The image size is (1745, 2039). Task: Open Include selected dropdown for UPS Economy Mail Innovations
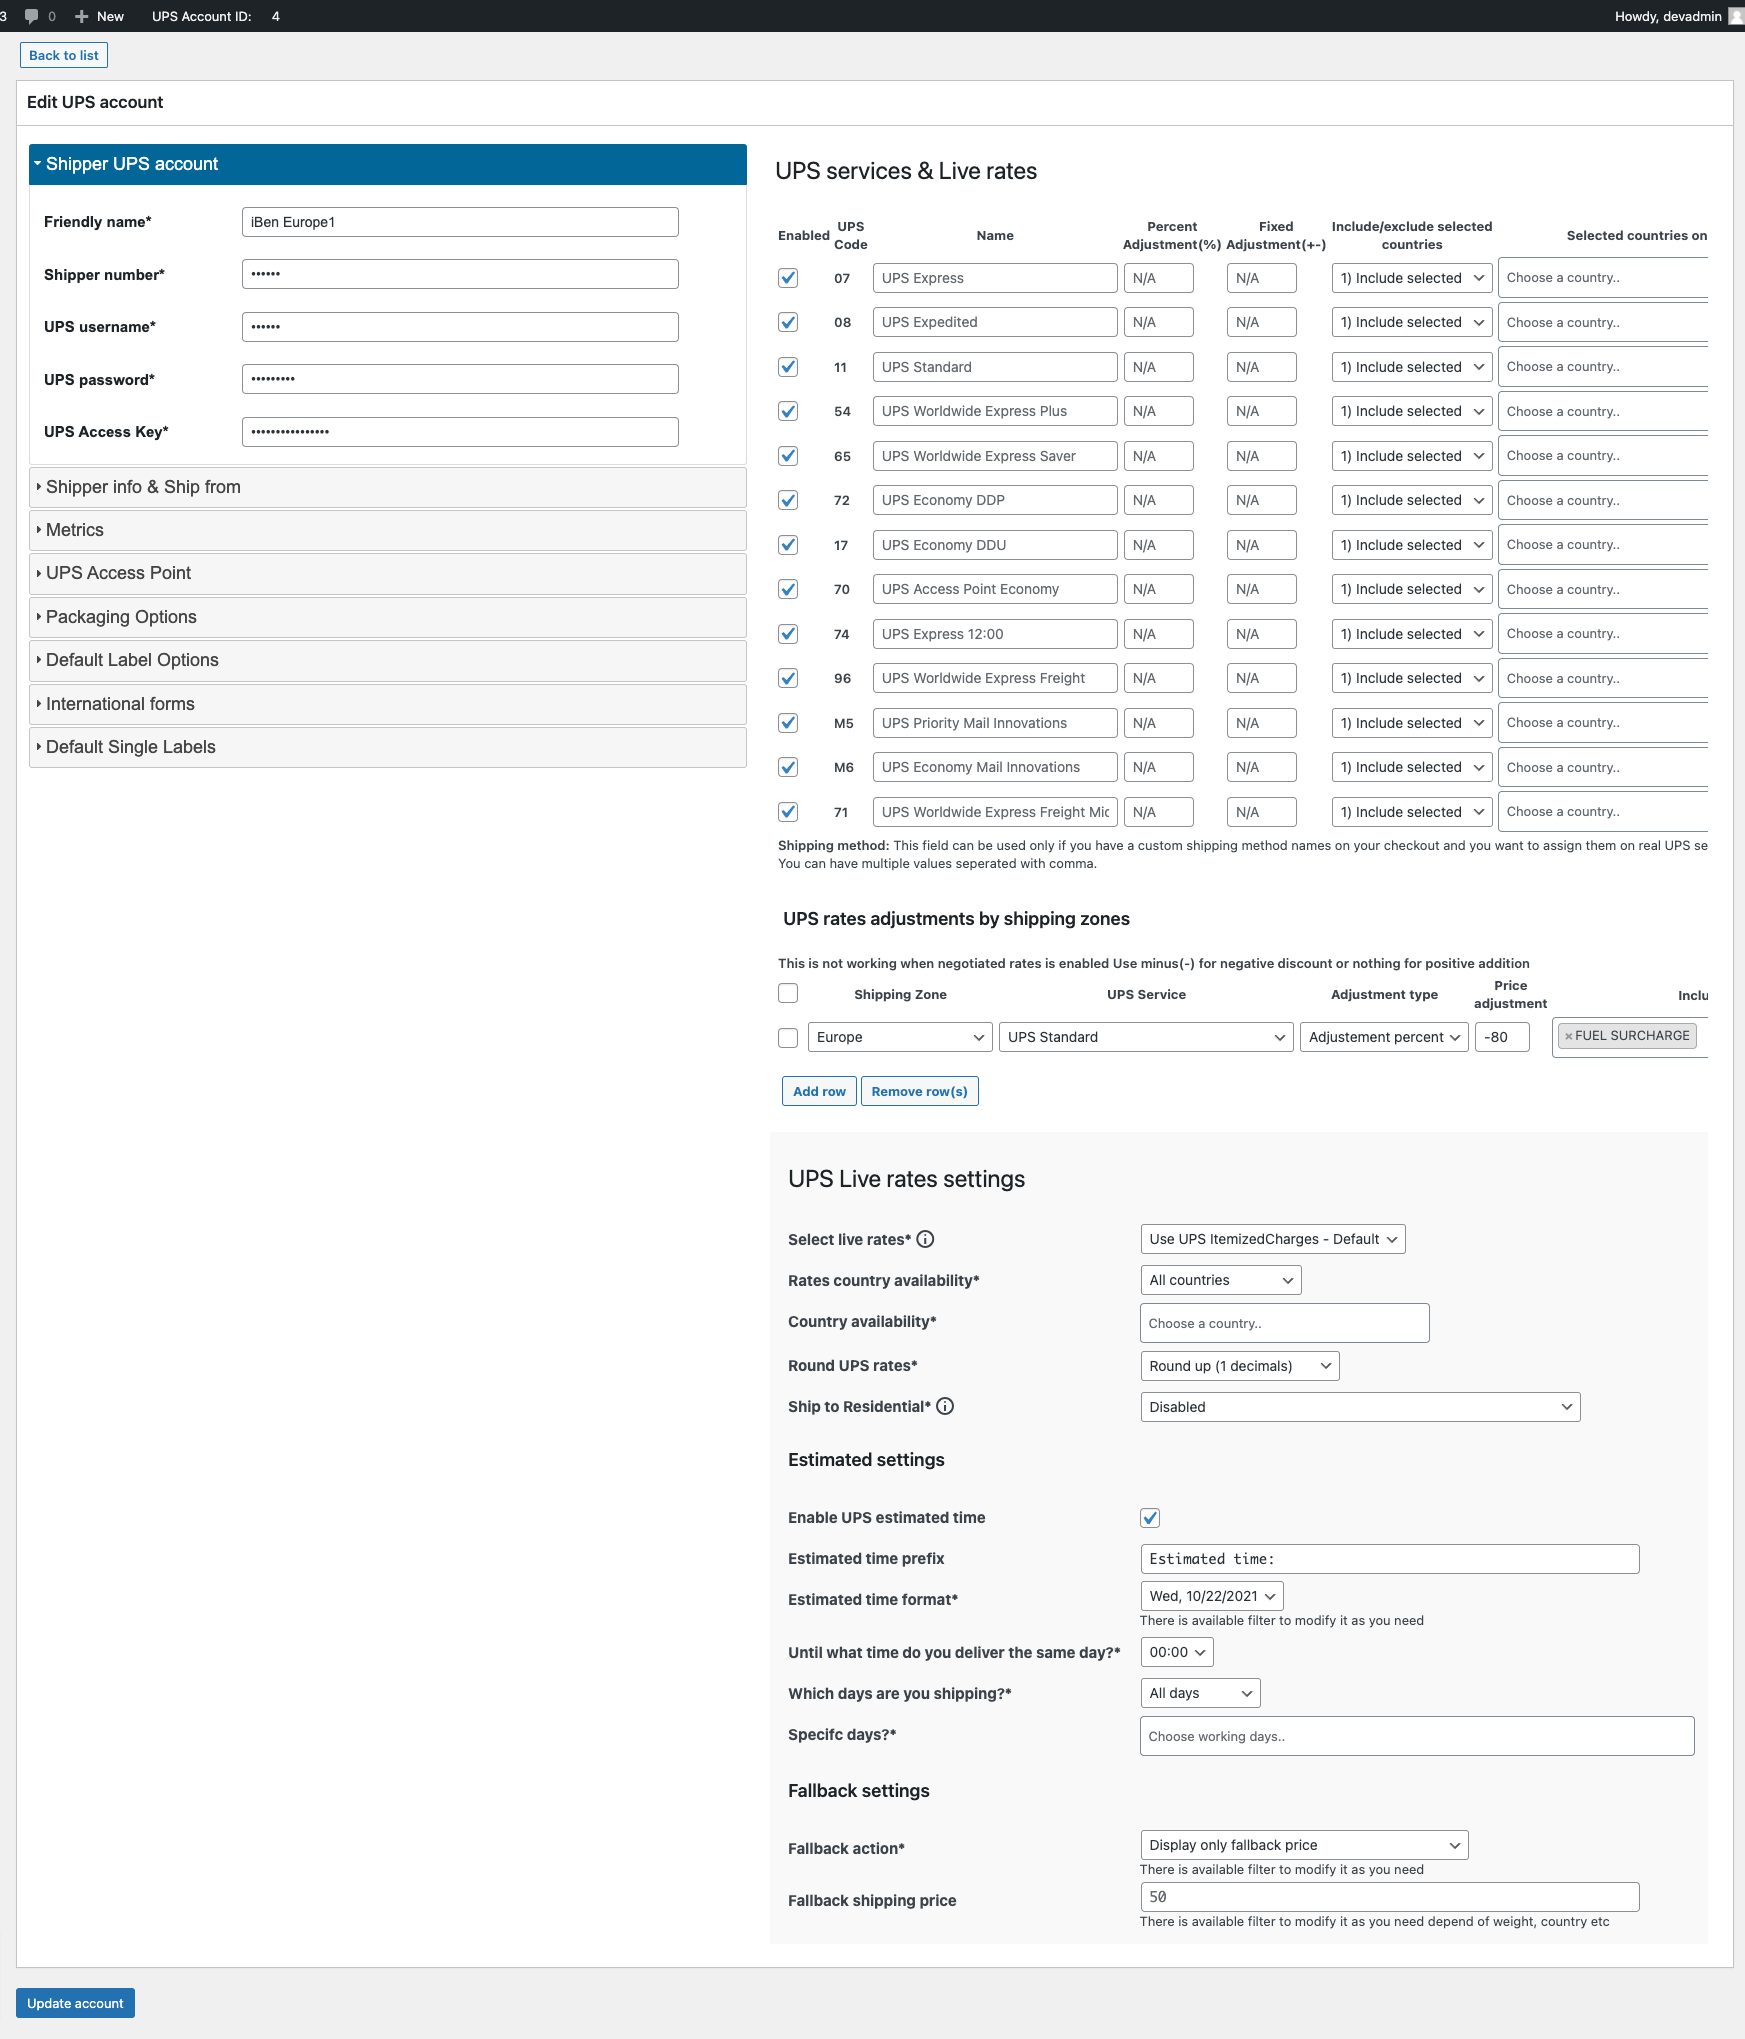coord(1412,767)
